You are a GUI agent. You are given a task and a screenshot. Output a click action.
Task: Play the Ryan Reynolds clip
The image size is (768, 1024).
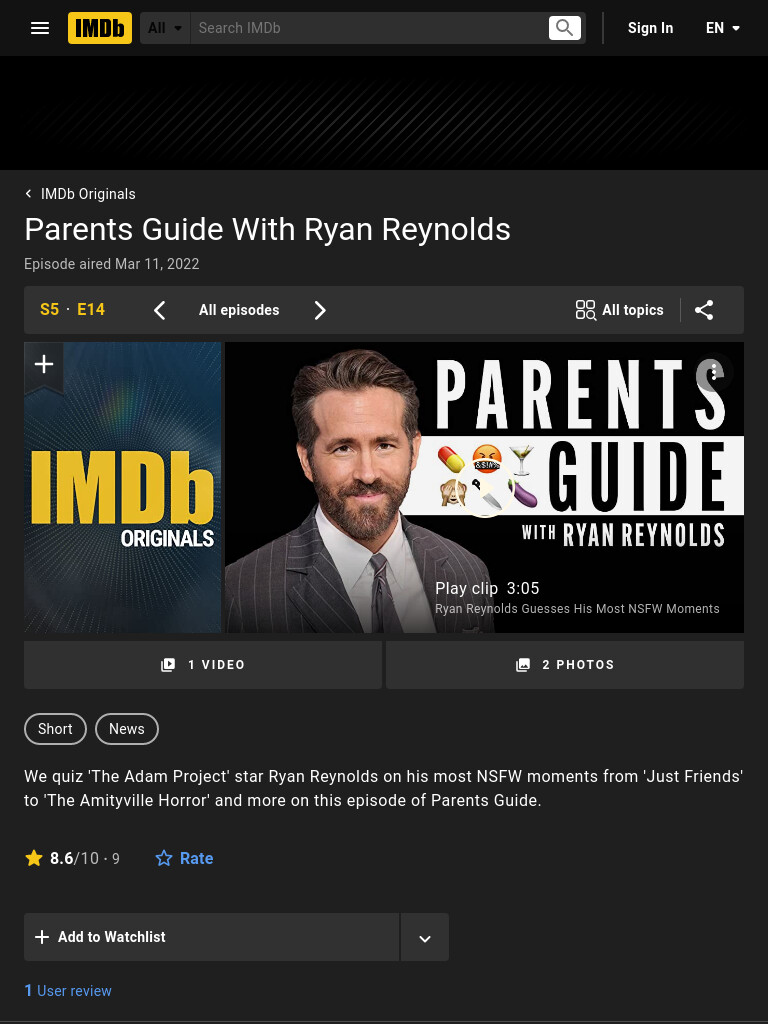[484, 487]
